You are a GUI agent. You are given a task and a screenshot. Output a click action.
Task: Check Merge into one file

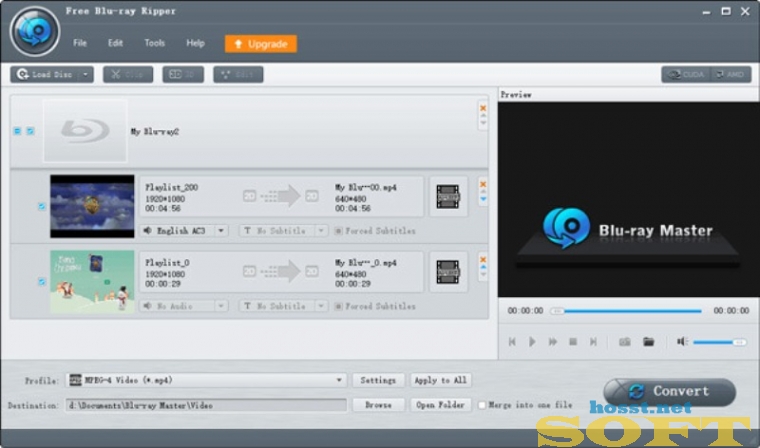(x=482, y=405)
